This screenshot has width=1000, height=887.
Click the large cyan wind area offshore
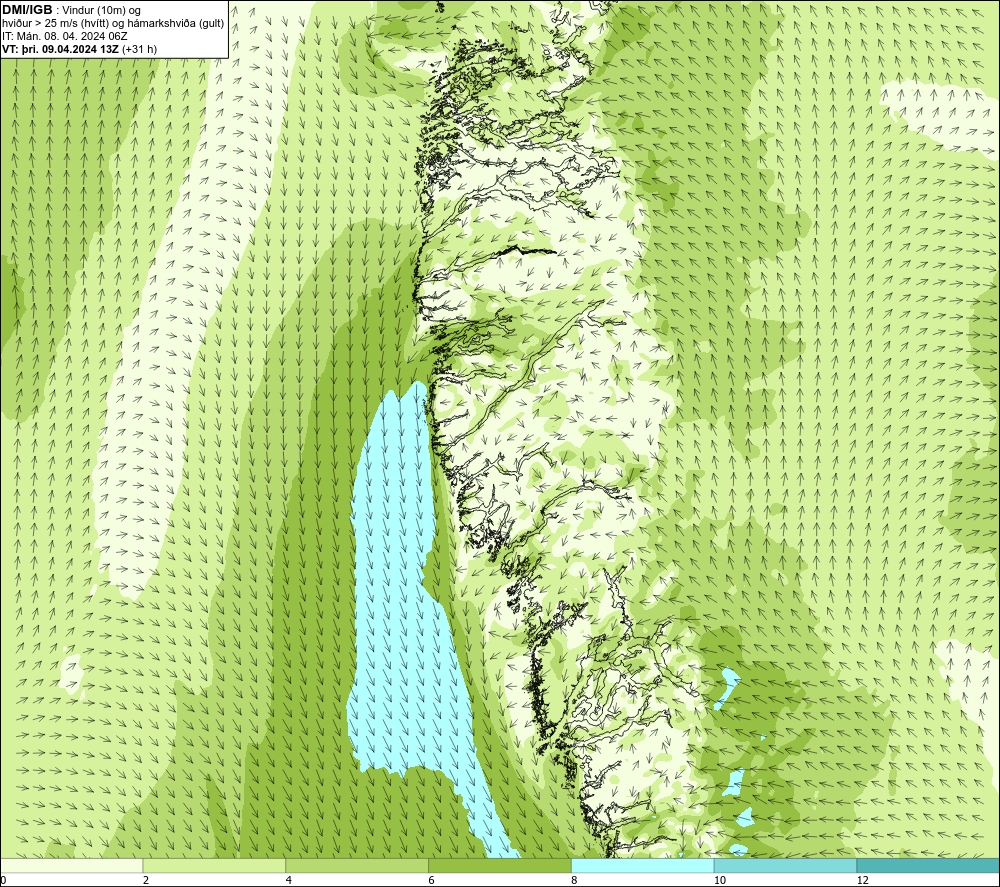coord(402,606)
